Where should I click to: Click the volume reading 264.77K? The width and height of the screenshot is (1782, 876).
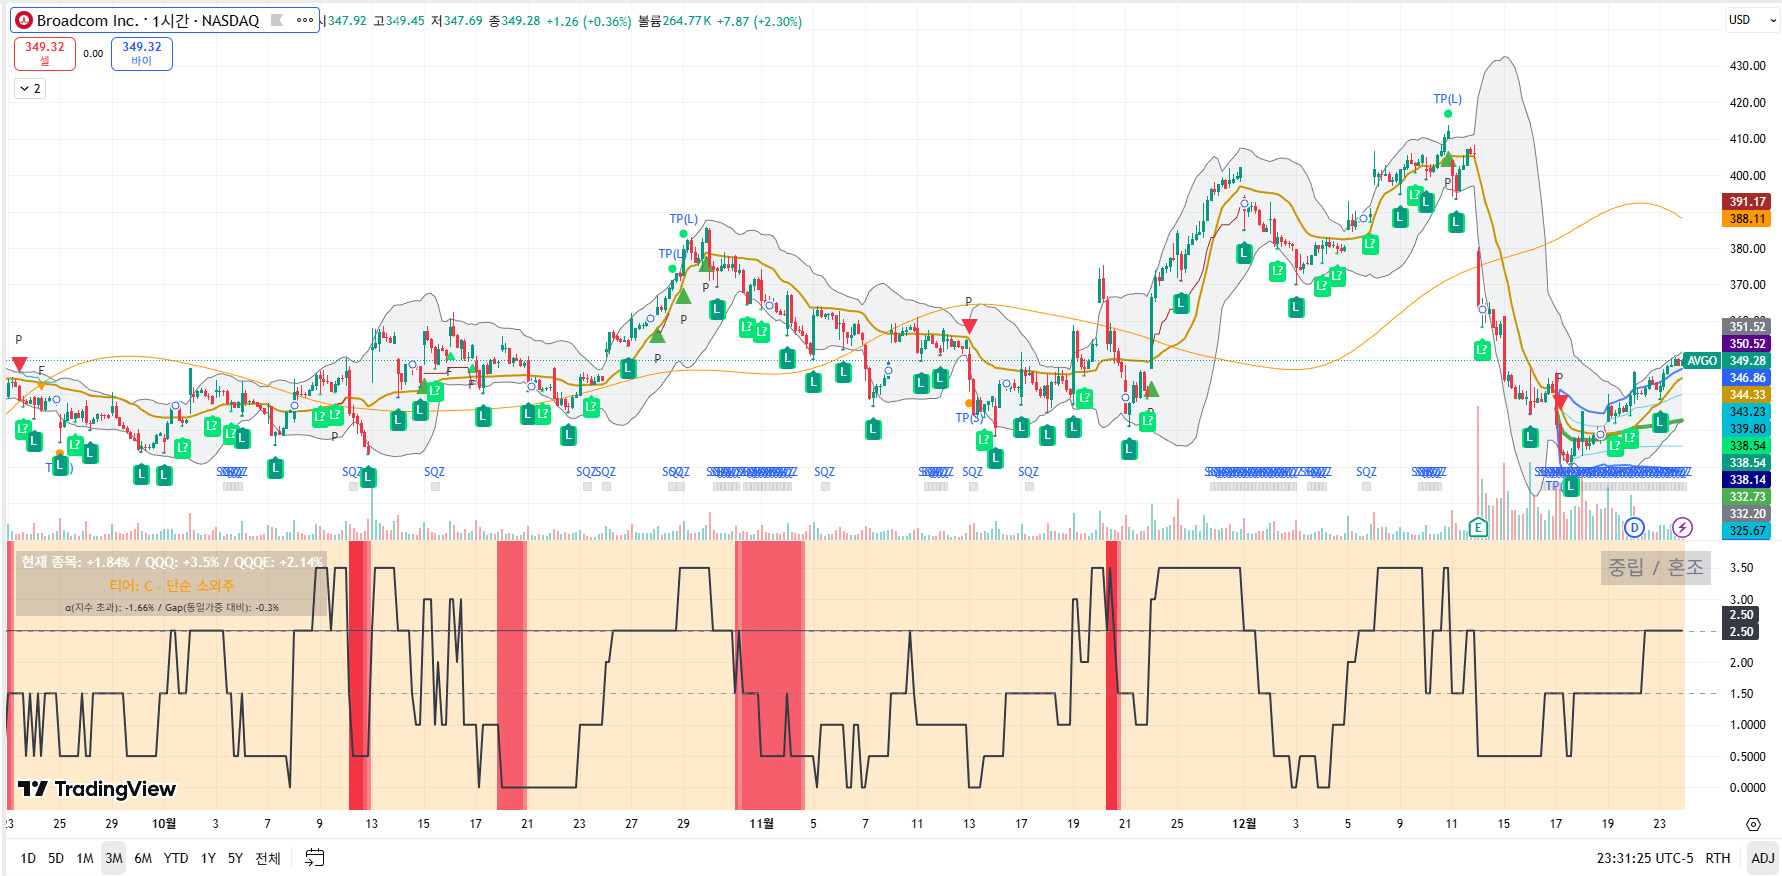(x=687, y=21)
